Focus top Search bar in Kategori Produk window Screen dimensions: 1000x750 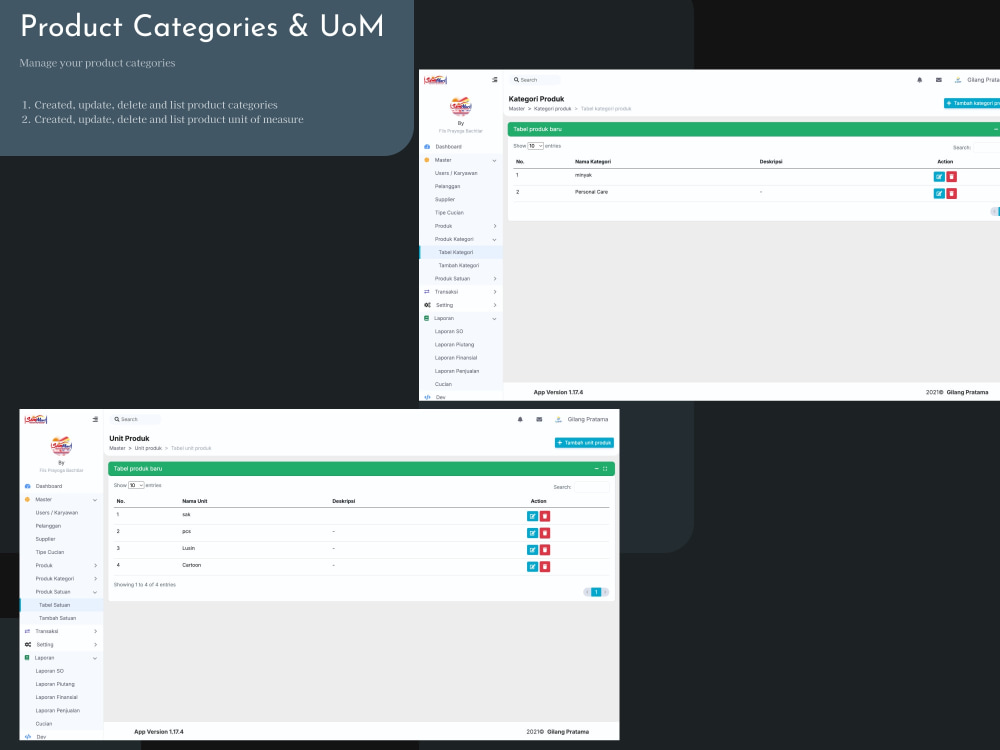535,80
